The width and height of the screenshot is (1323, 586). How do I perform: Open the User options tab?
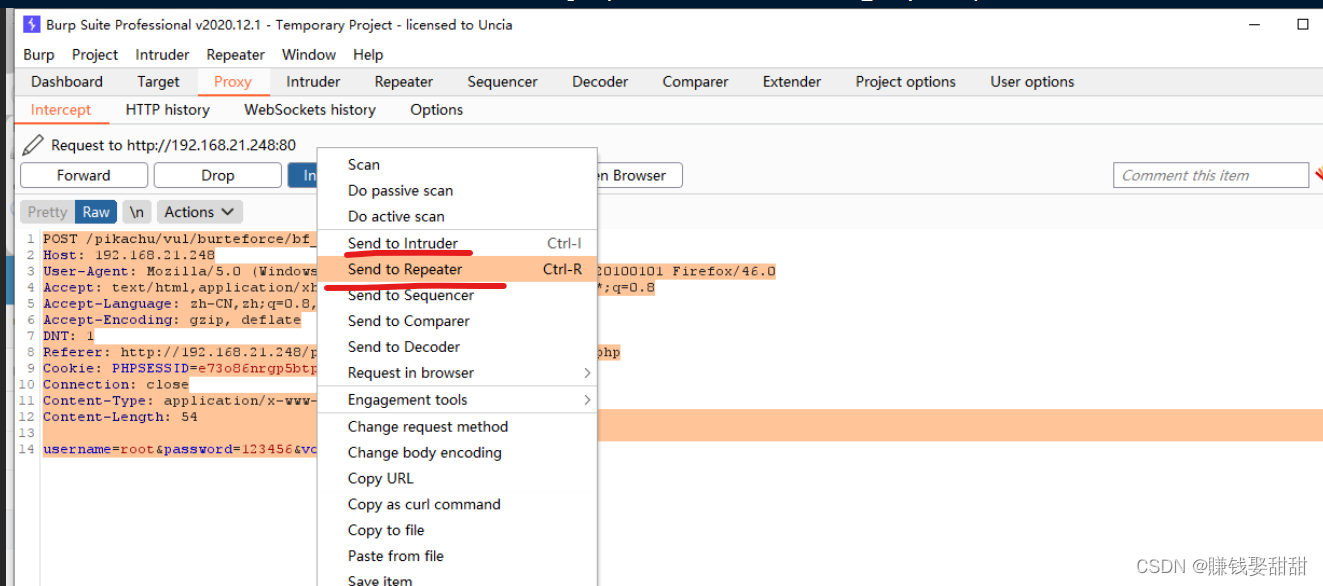pos(1032,82)
